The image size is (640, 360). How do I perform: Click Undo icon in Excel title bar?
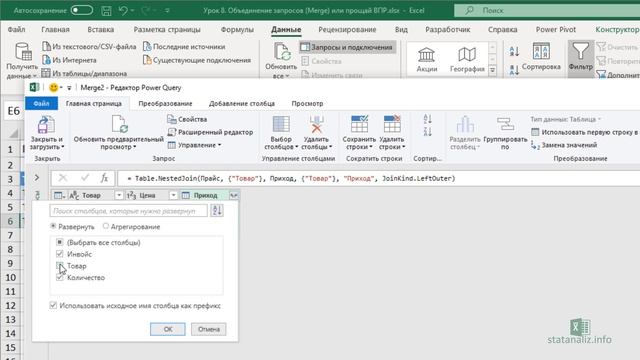(x=123, y=11)
